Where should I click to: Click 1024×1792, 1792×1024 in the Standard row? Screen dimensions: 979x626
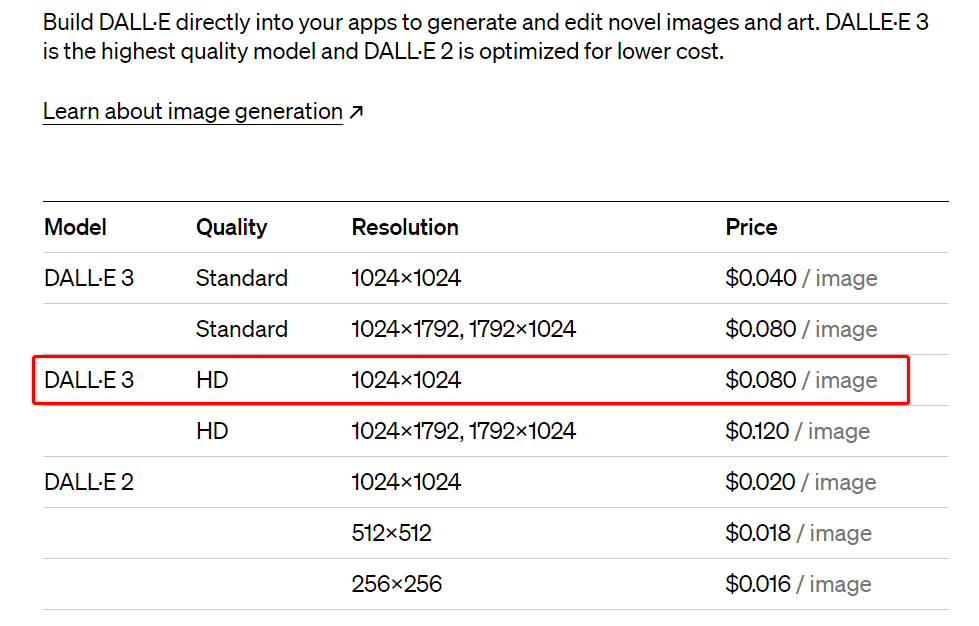tap(463, 329)
